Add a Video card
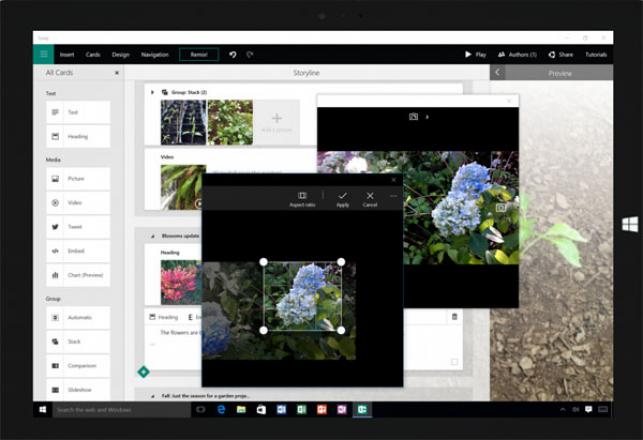 pyautogui.click(x=78, y=203)
